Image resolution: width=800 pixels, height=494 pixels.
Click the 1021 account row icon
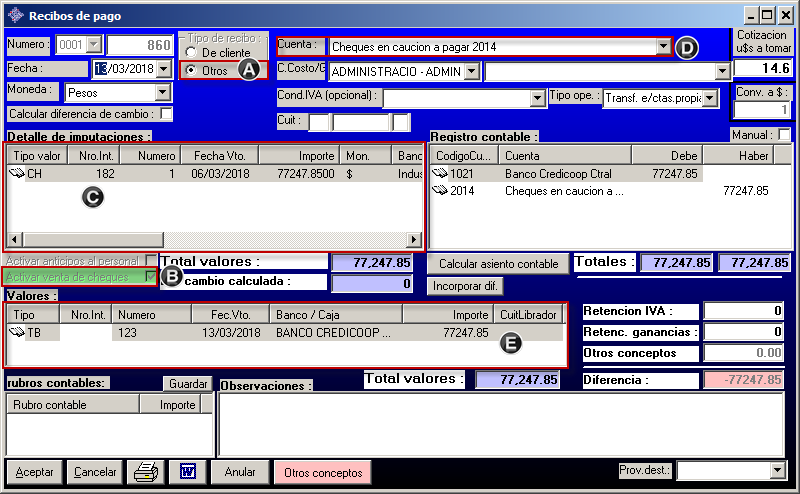[439, 174]
